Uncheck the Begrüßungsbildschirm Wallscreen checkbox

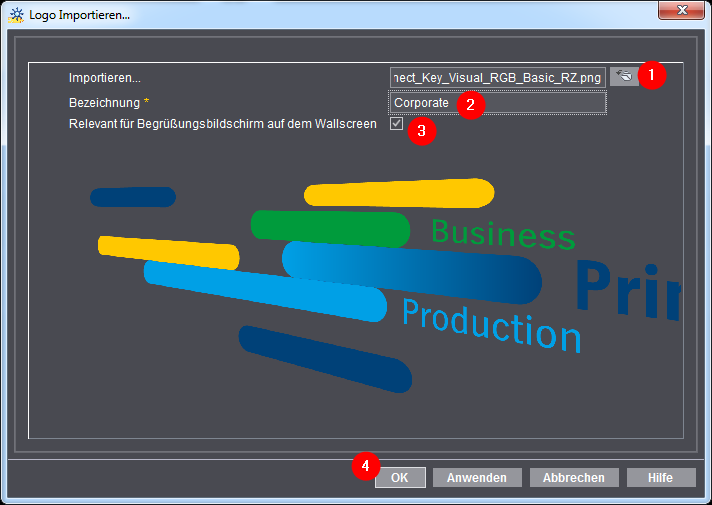click(x=397, y=124)
